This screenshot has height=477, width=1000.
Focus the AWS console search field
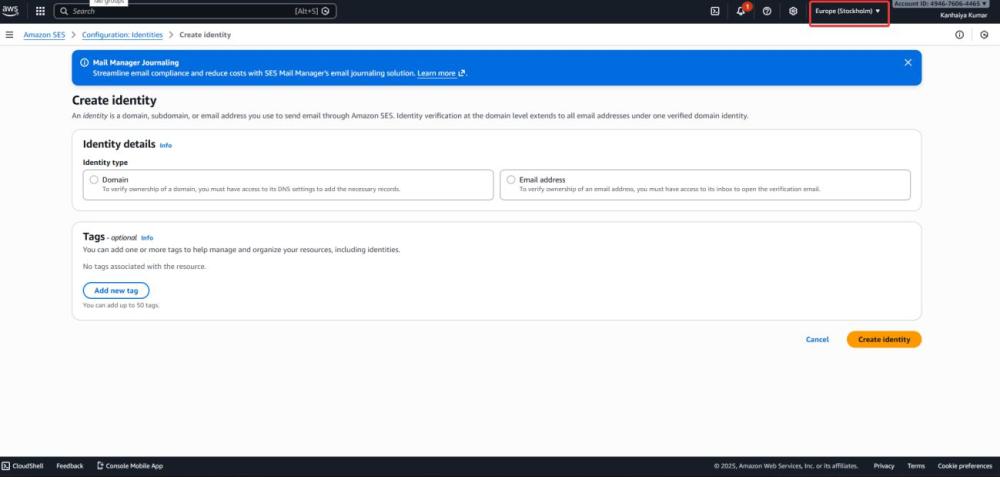[x=190, y=11]
